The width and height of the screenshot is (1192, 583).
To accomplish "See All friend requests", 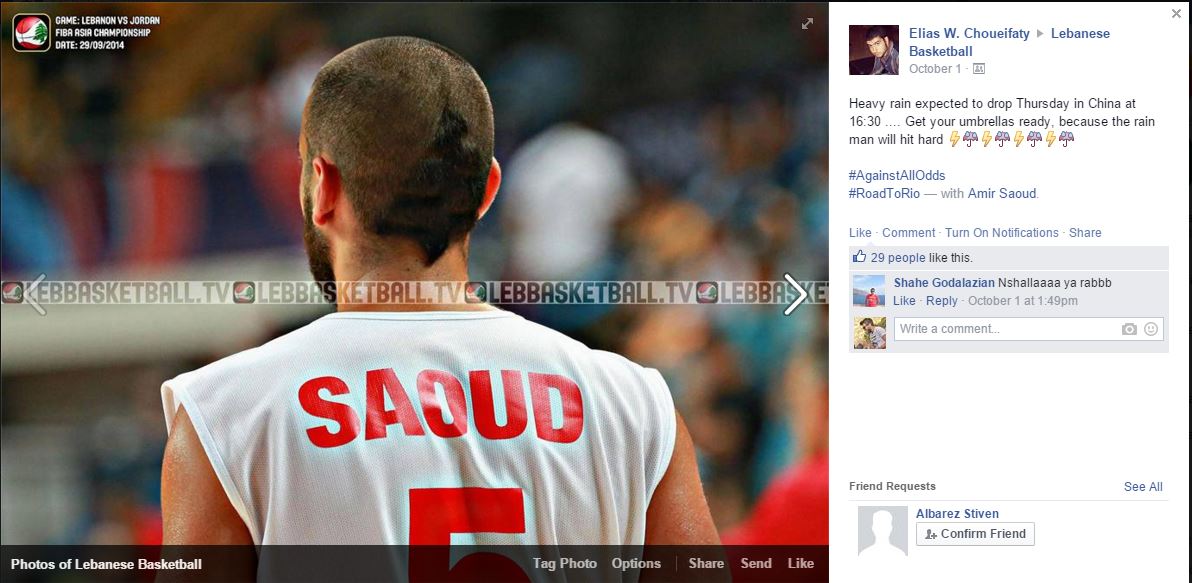I will (1143, 486).
